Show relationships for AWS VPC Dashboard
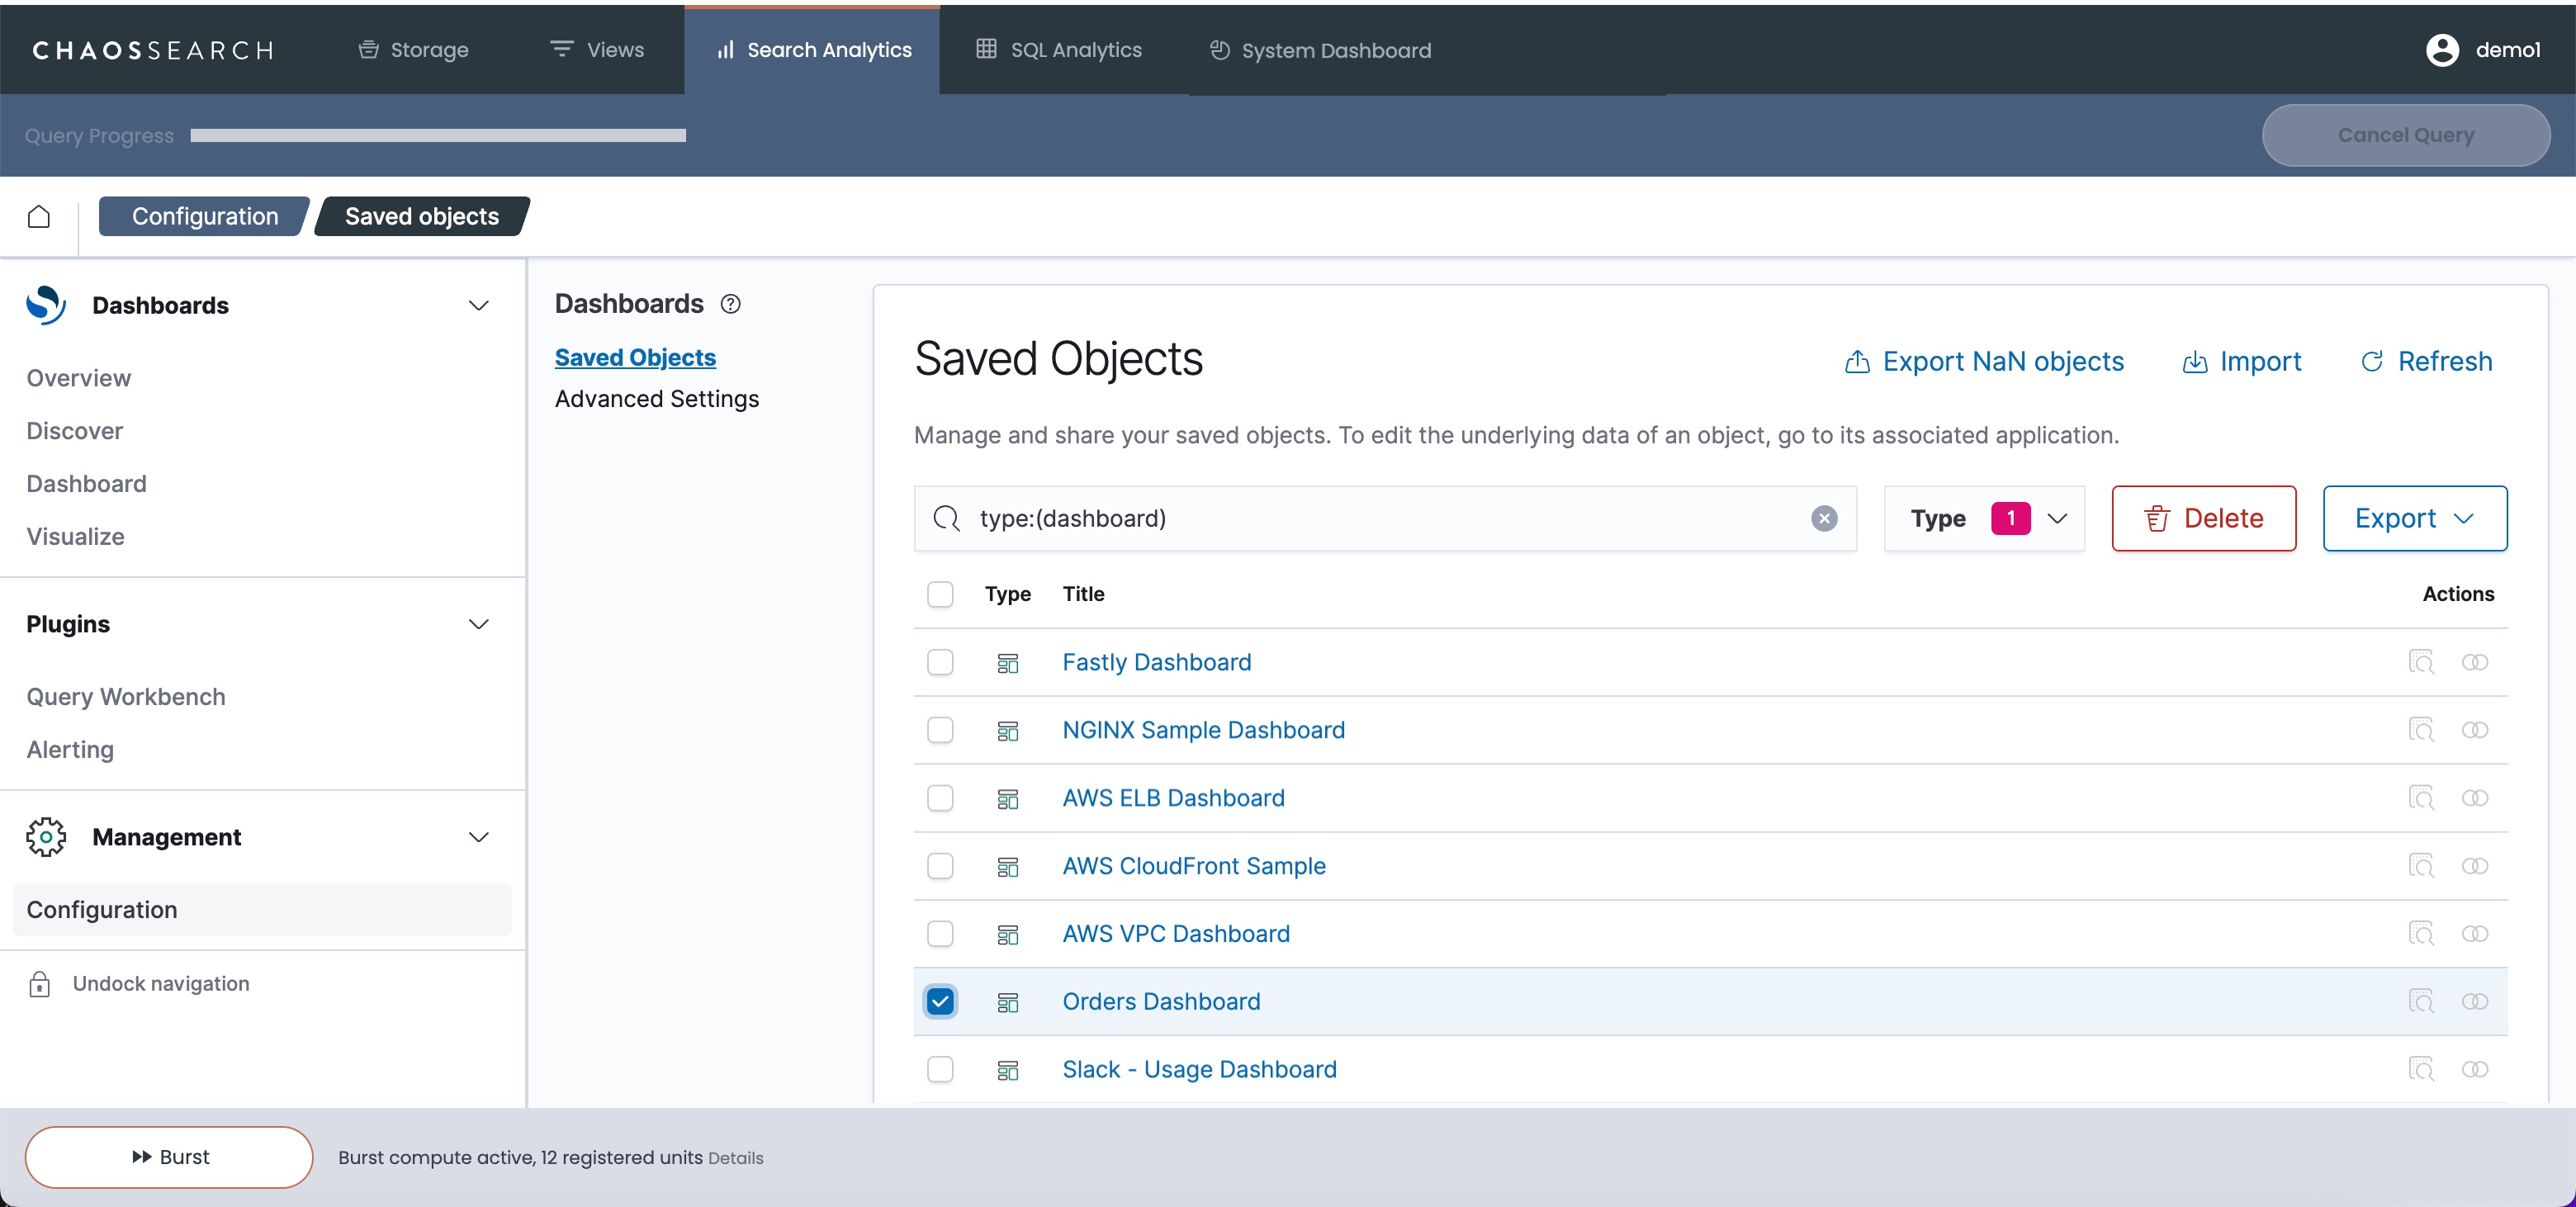 (2474, 933)
